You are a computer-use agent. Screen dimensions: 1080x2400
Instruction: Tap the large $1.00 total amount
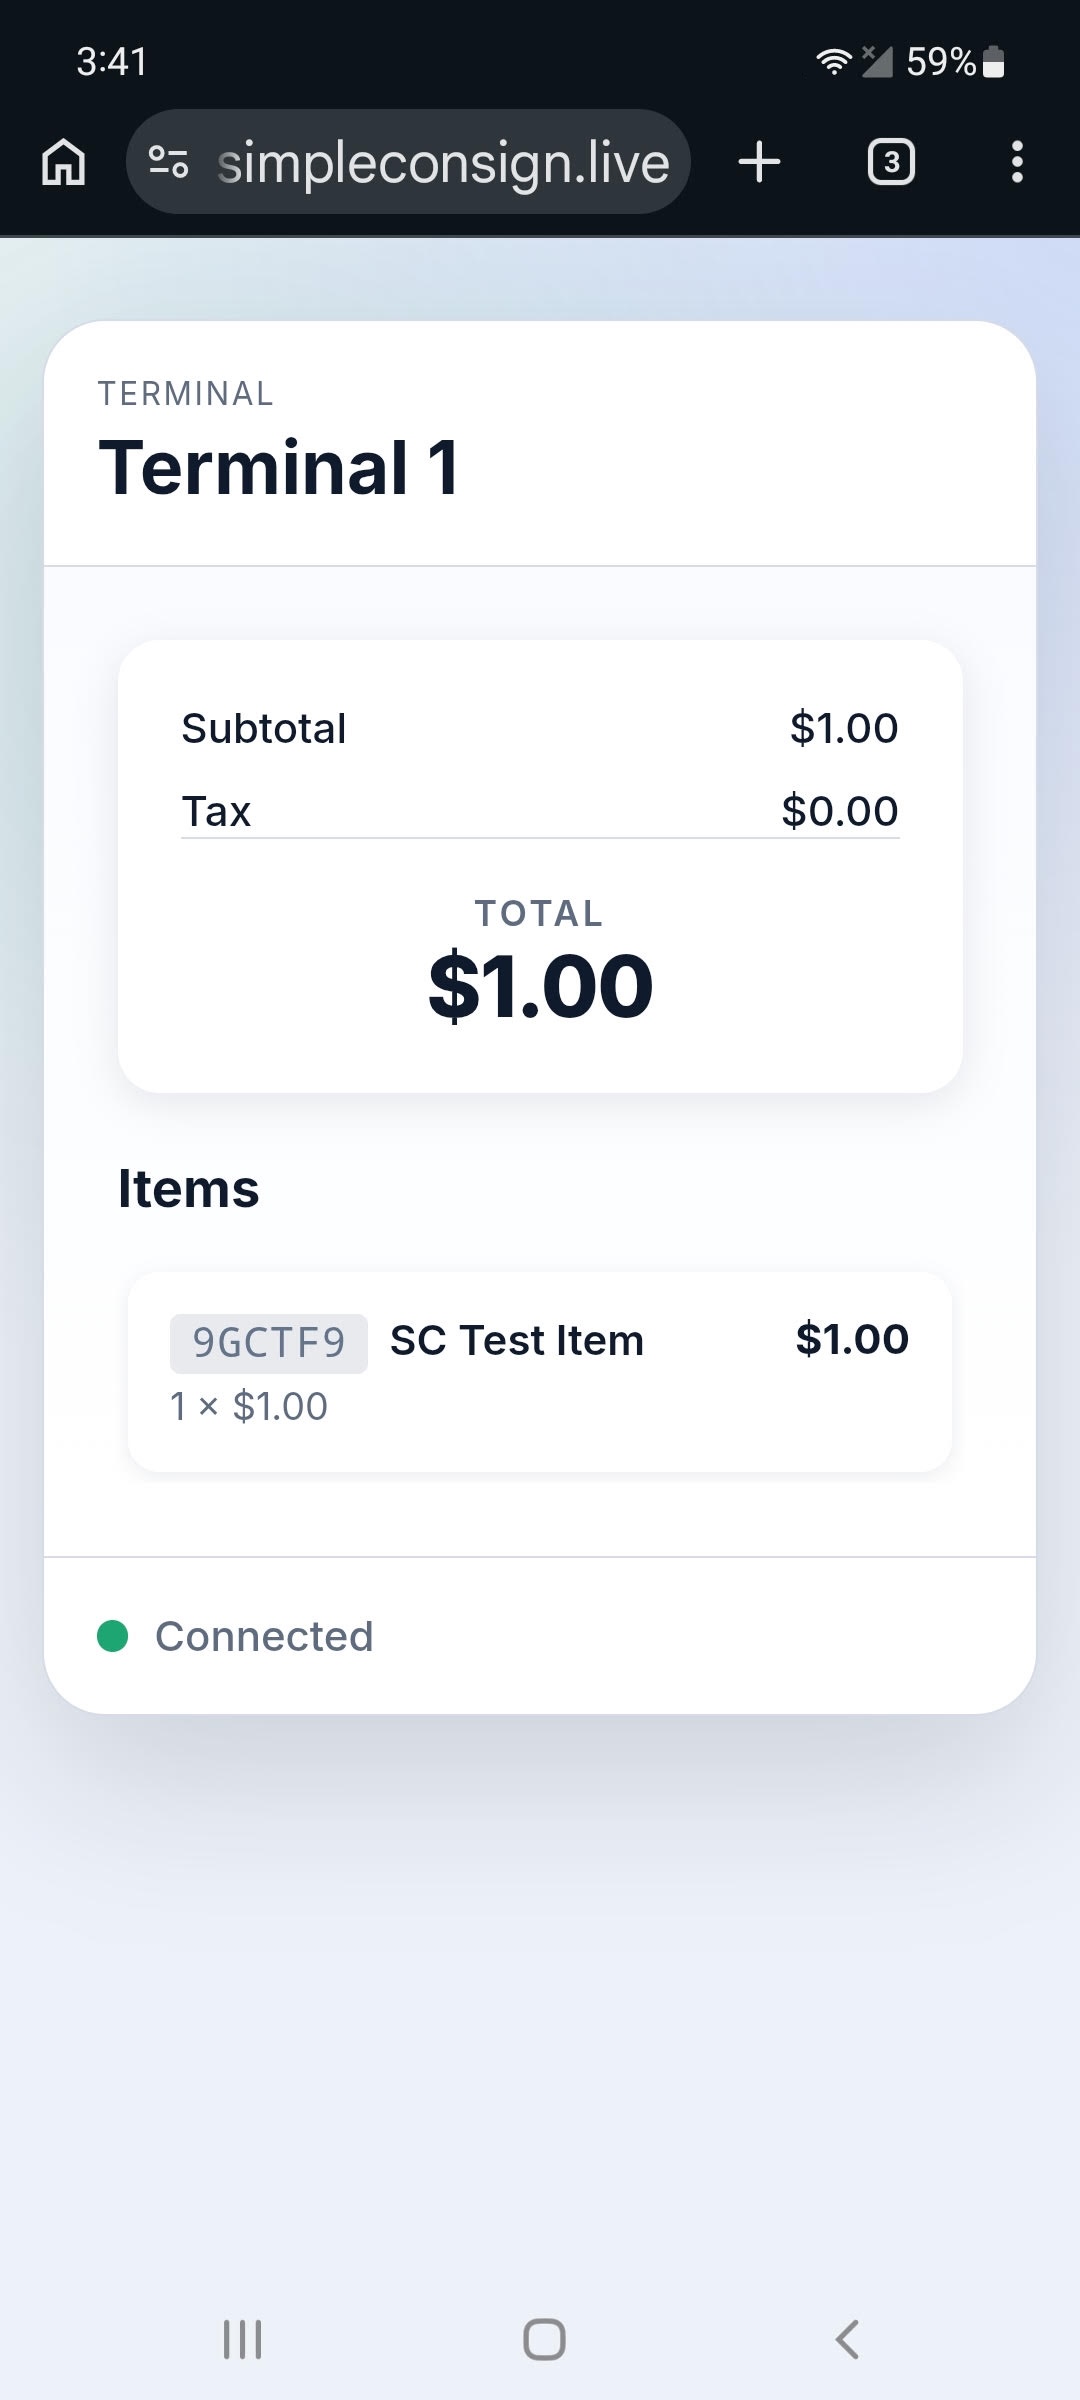(540, 987)
